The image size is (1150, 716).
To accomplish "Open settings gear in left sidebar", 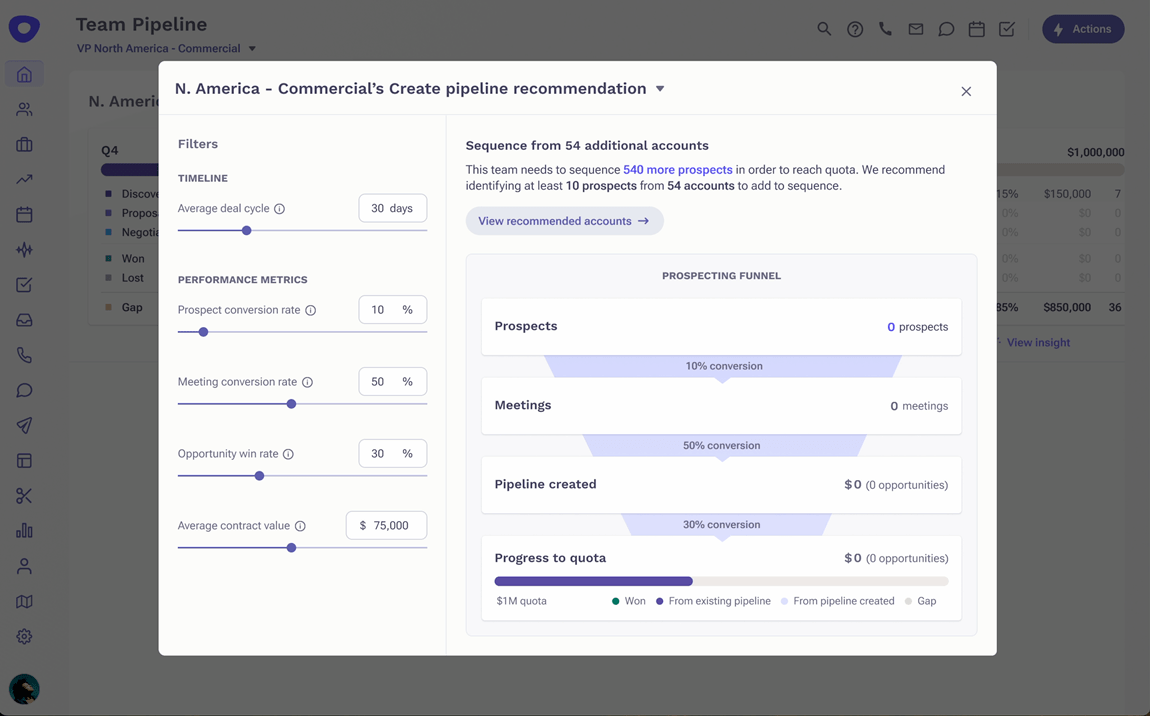I will (24, 637).
